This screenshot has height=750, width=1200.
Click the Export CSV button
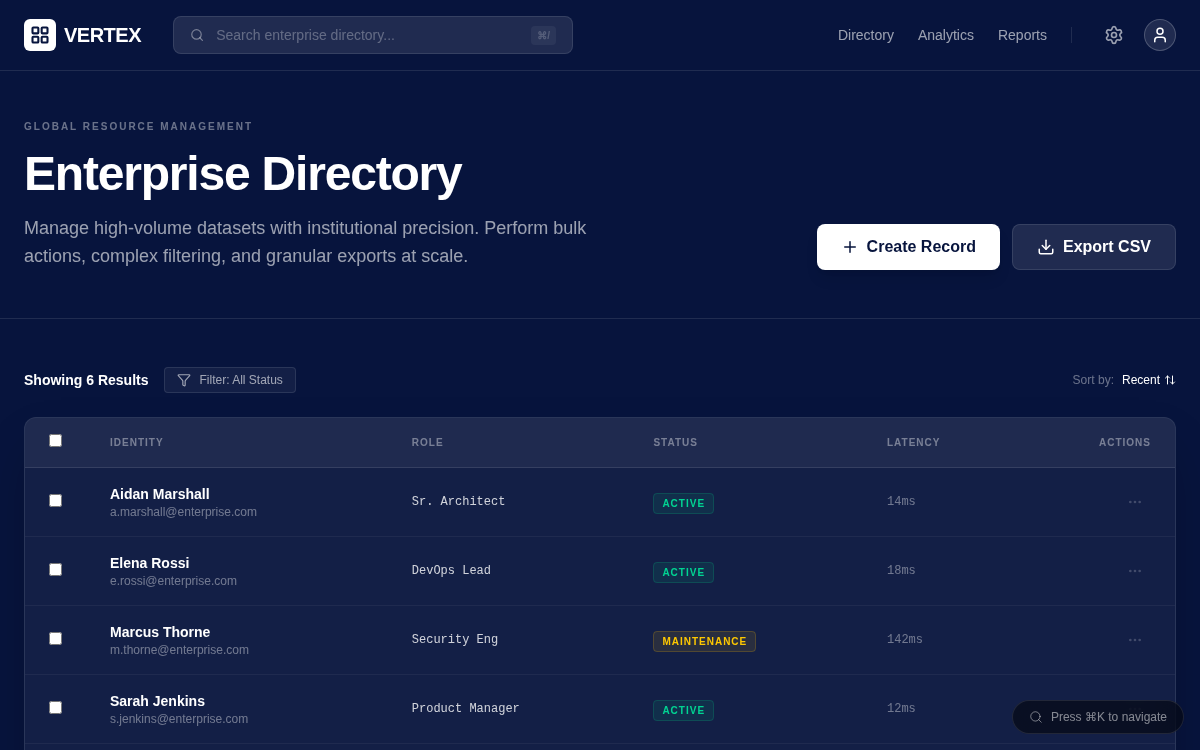tap(1094, 247)
